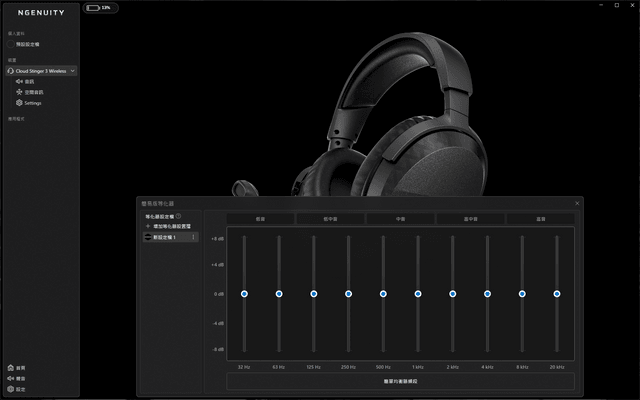Click the '-8 dB' scale label
640x400 pixels.
218,349
